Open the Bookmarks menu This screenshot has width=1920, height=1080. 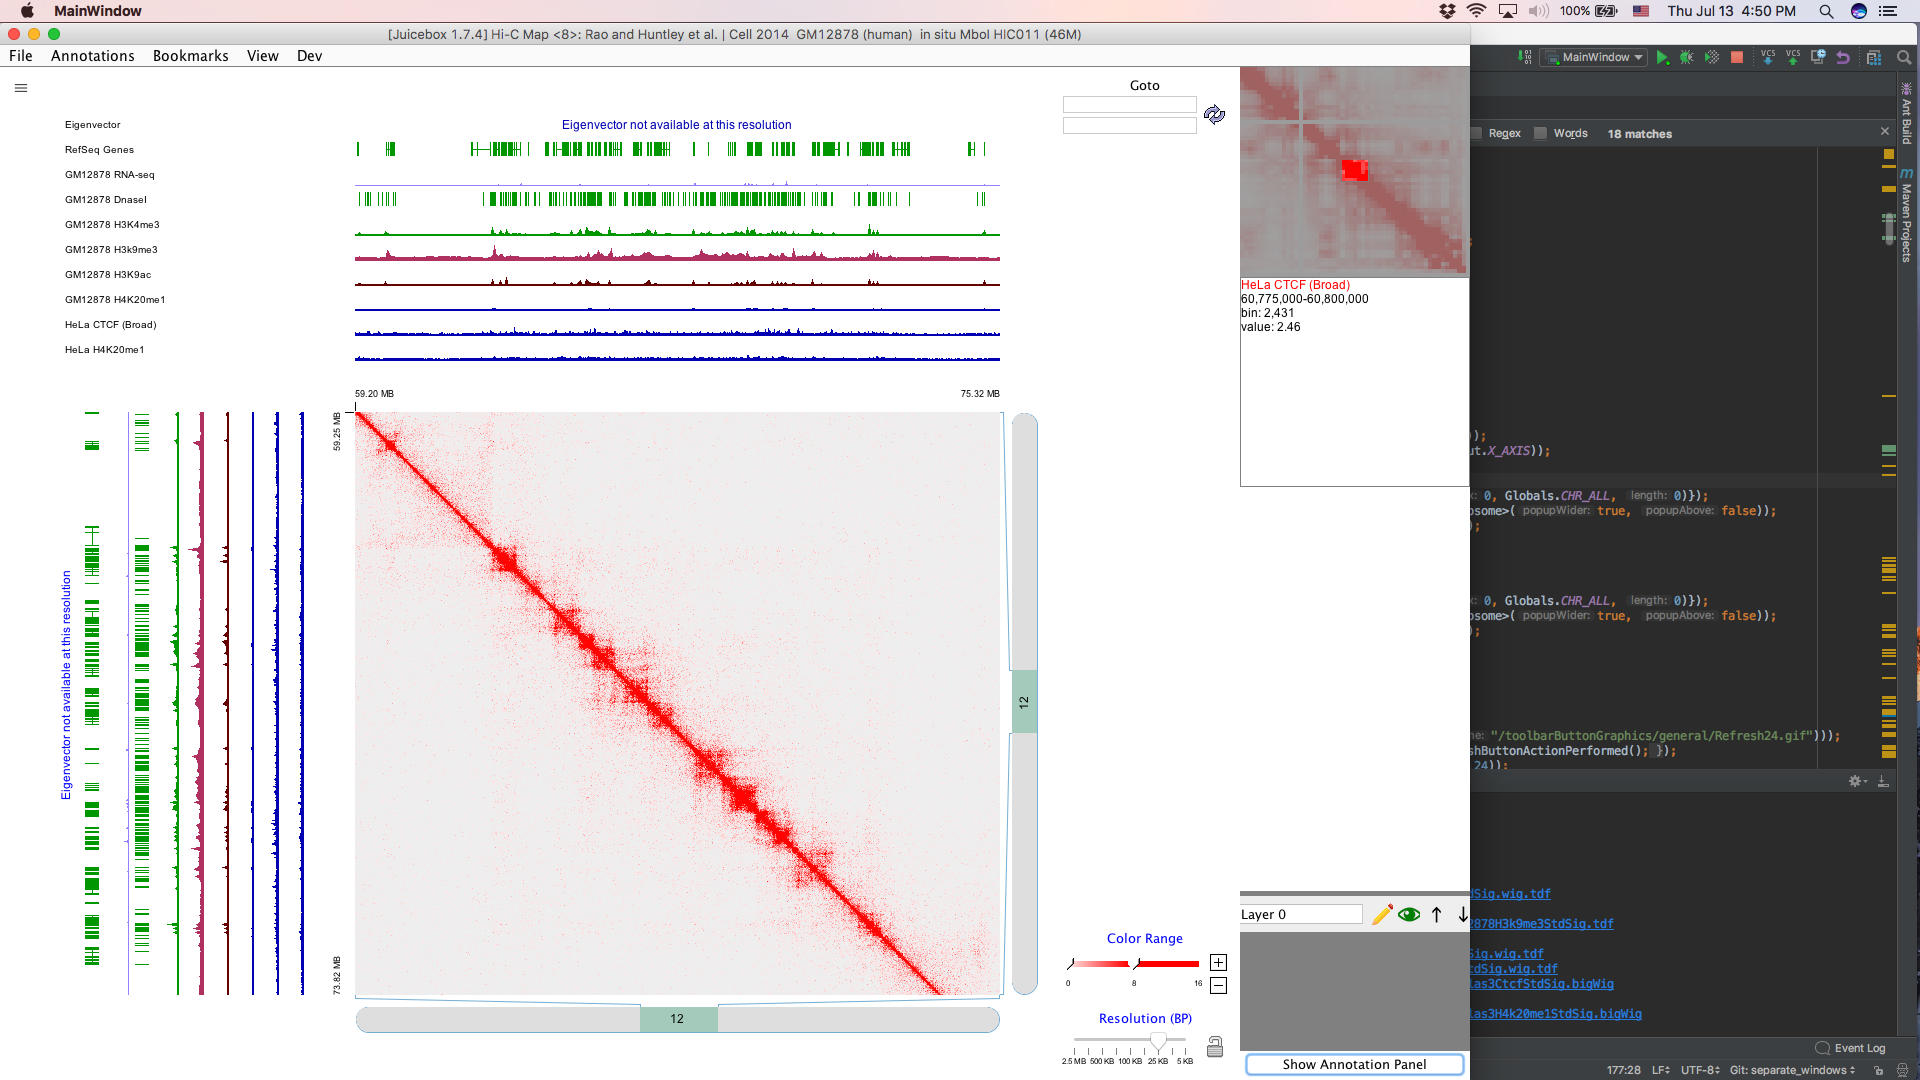click(x=190, y=56)
